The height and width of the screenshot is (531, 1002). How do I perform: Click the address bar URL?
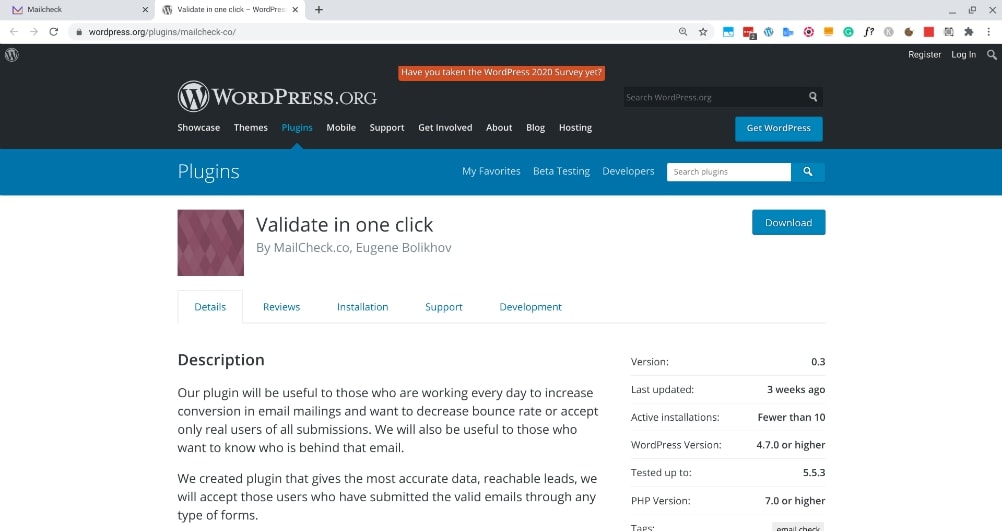pos(162,32)
